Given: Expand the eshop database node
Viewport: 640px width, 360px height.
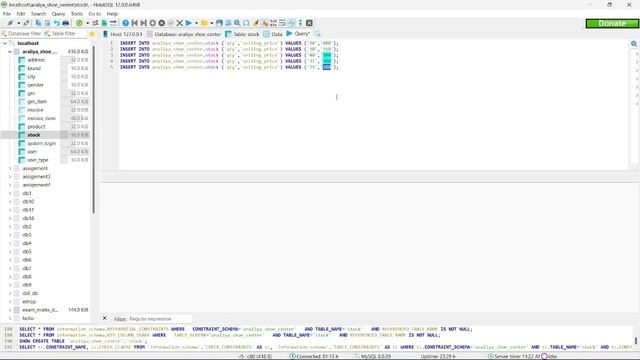Looking at the screenshot, I should (x=10, y=302).
